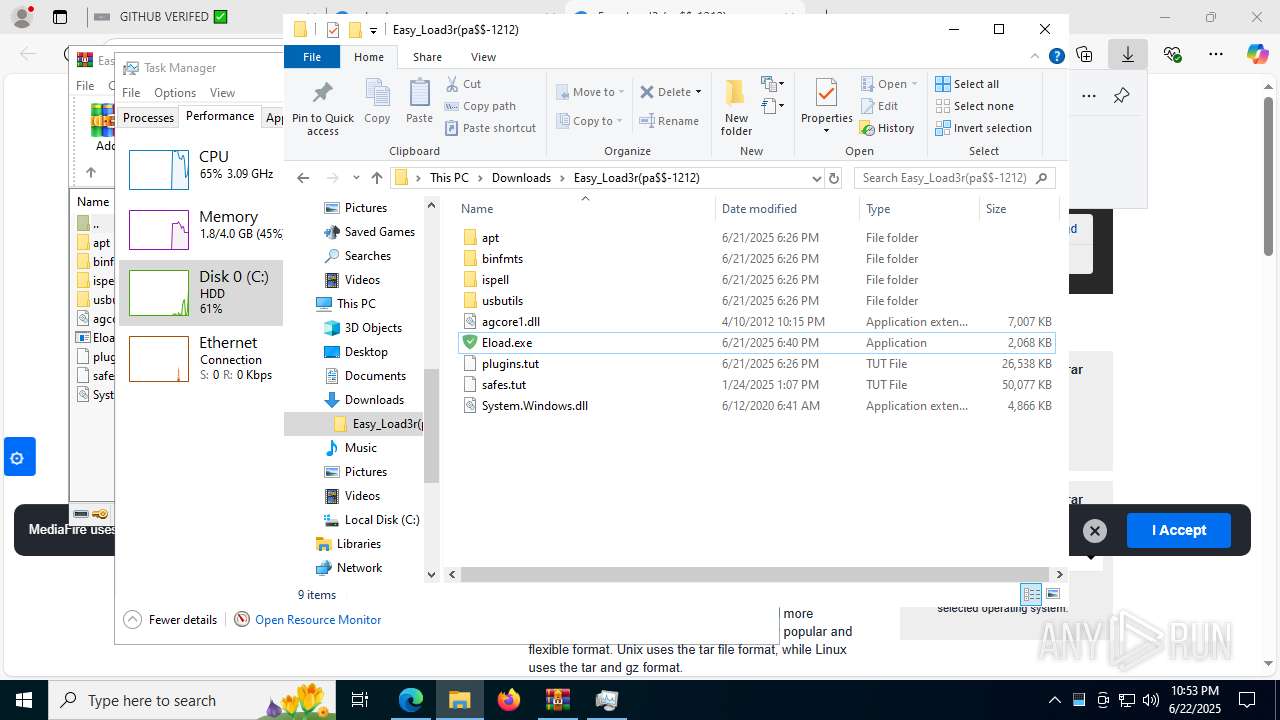Click the Explorer Help question icon
Image resolution: width=1280 pixels, height=720 pixels.
[1056, 57]
